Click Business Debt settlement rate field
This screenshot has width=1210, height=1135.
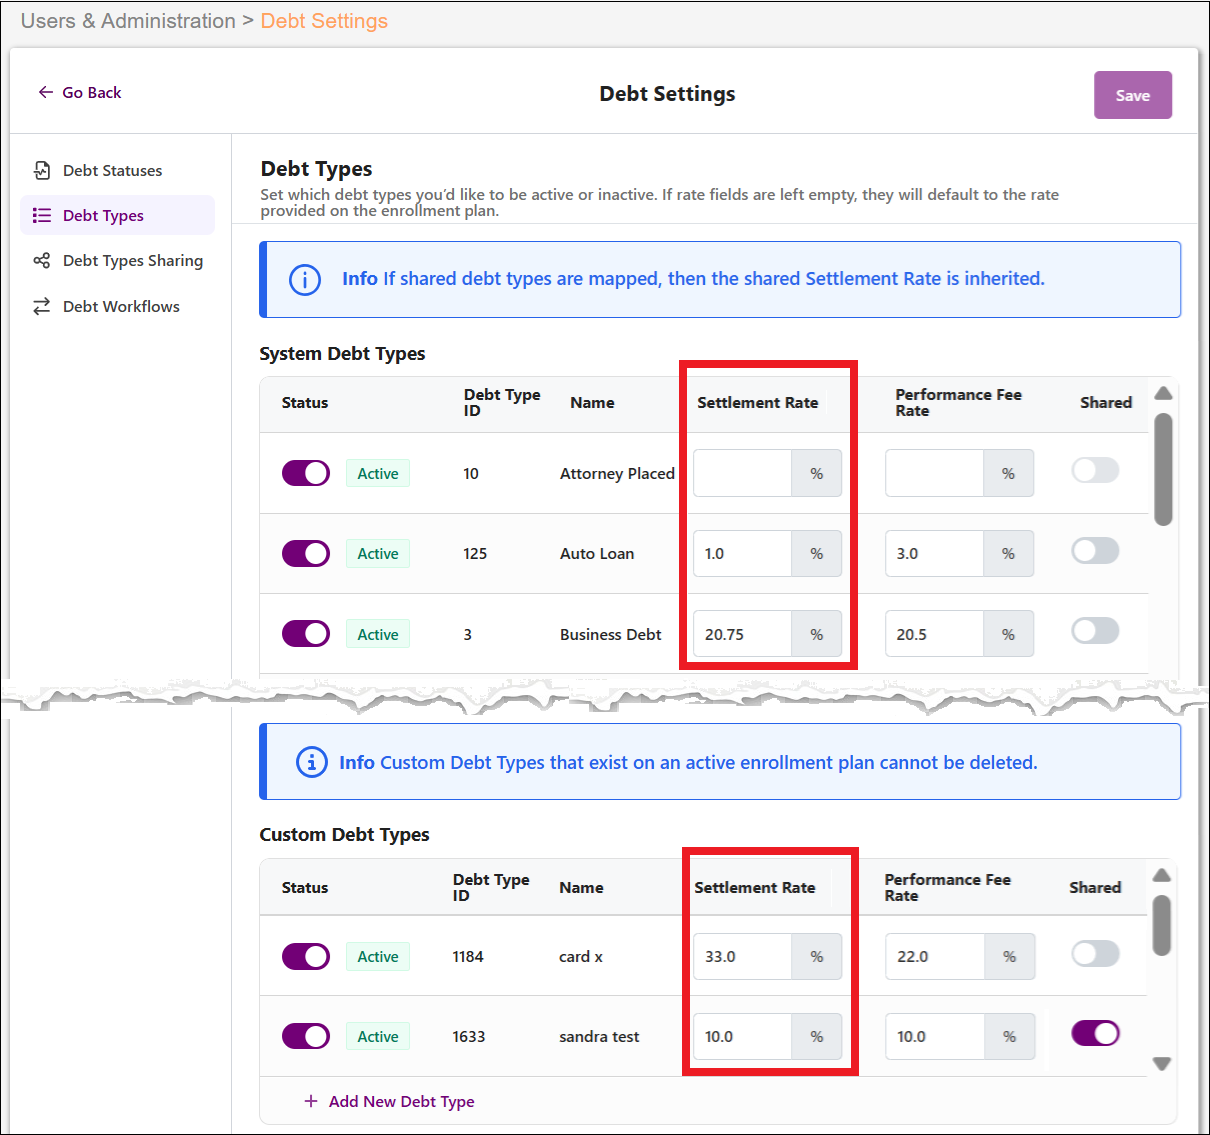coord(742,634)
